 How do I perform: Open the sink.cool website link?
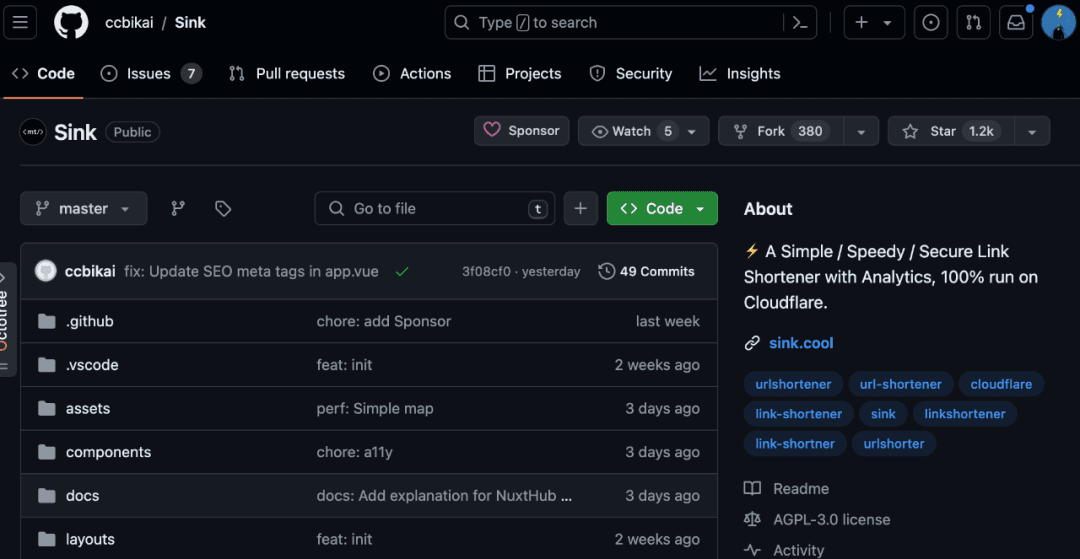pos(801,343)
